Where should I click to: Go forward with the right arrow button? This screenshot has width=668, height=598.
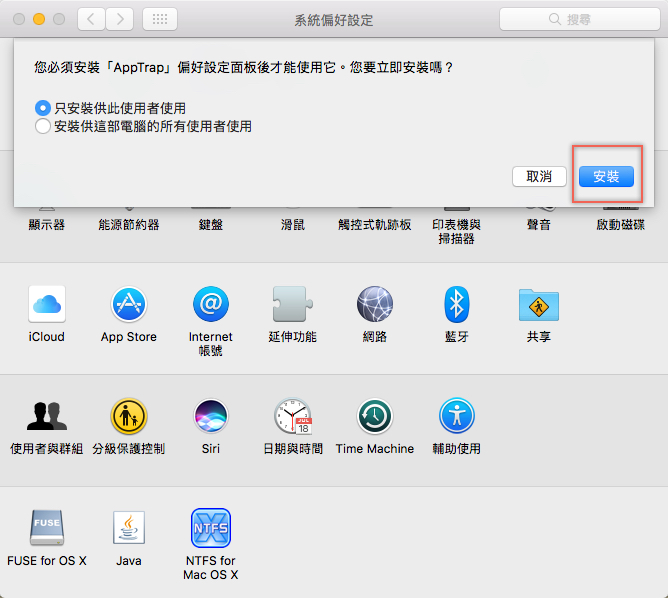[x=120, y=19]
